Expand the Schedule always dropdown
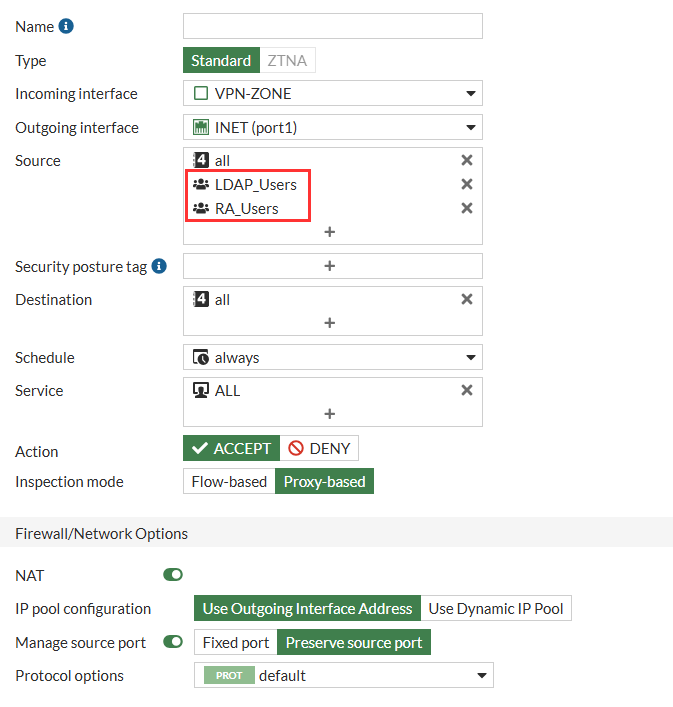673x707 pixels. point(333,358)
